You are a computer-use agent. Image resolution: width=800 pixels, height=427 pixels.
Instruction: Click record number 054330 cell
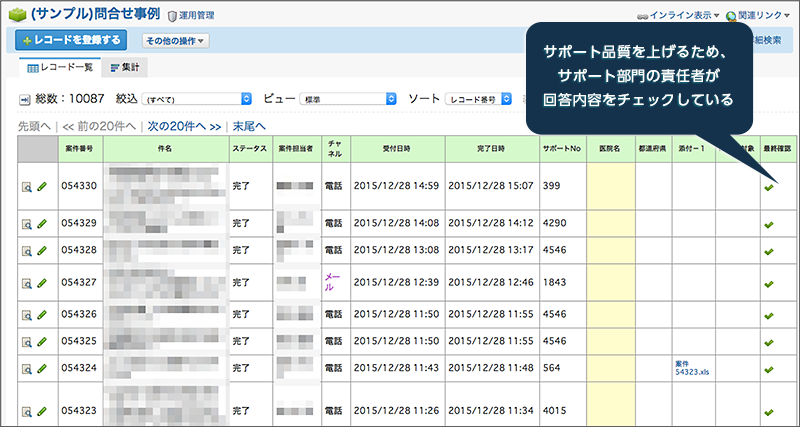(x=79, y=186)
